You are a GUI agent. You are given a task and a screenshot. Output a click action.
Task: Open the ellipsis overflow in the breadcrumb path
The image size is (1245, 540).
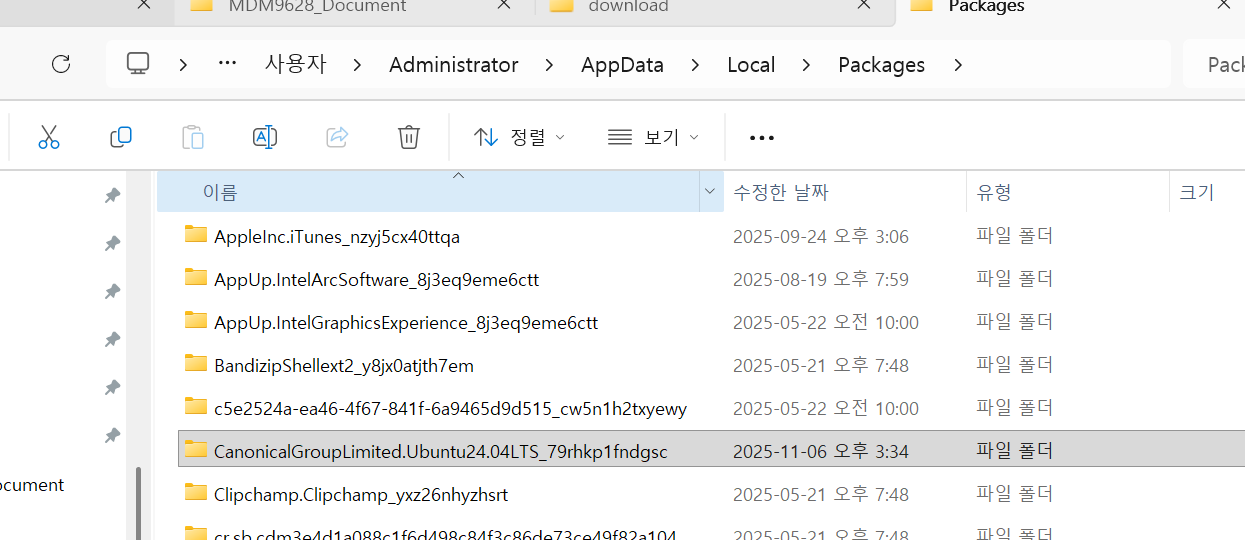pyautogui.click(x=227, y=64)
